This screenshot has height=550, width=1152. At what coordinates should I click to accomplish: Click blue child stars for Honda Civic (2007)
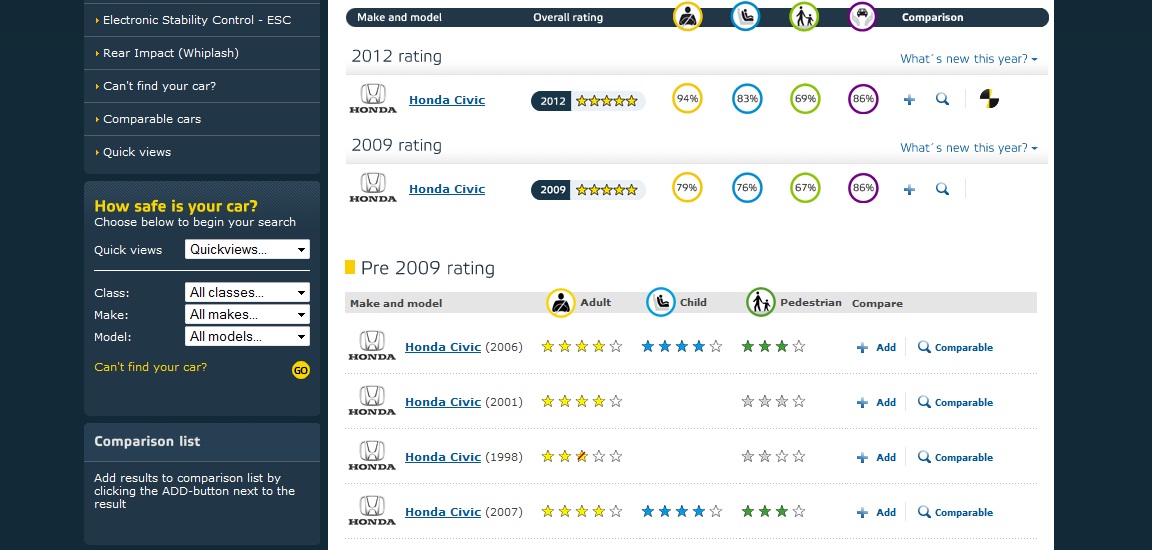[x=682, y=511]
